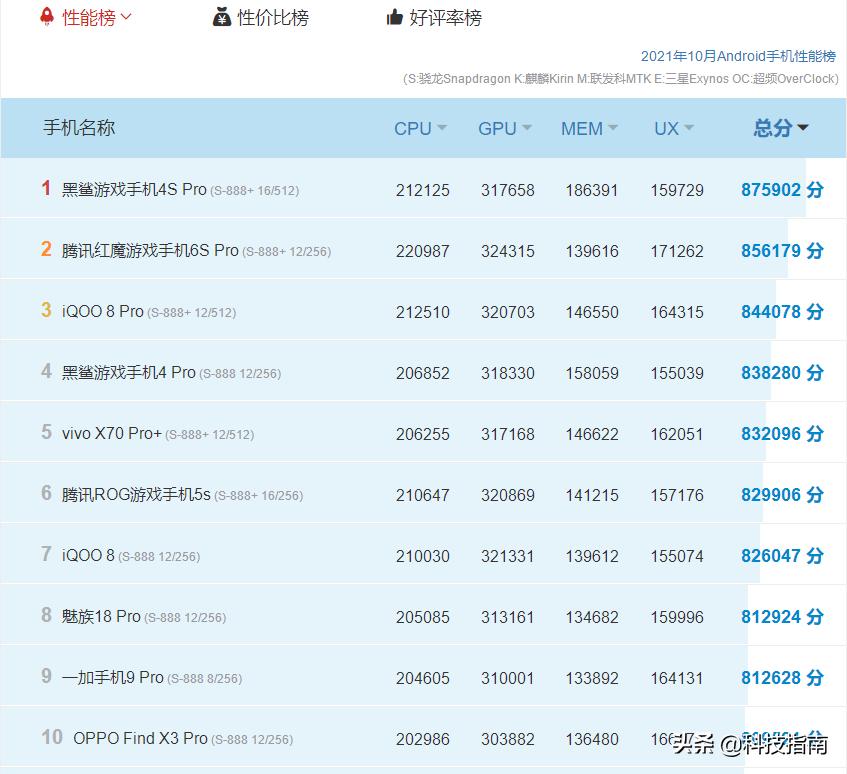Image resolution: width=847 pixels, height=774 pixels.
Task: Click the money bag icon beside 性价比榜
Action: 222,17
